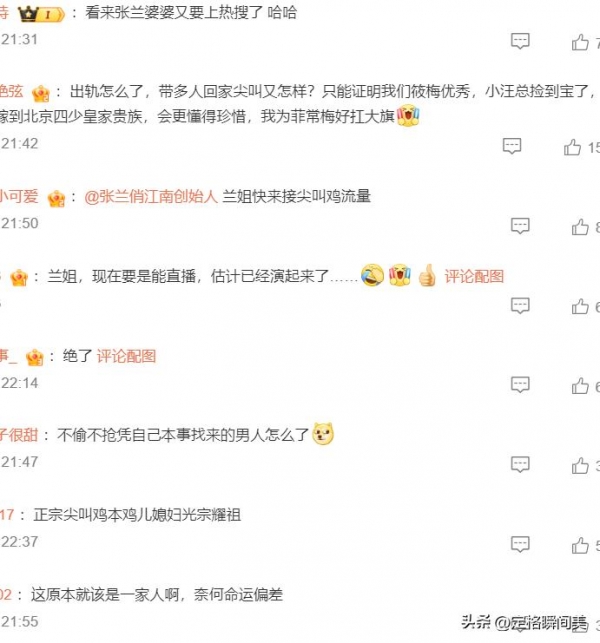Like the 22:37 正宗尖叫鸡 comment
The image size is (600, 643).
pos(580,545)
